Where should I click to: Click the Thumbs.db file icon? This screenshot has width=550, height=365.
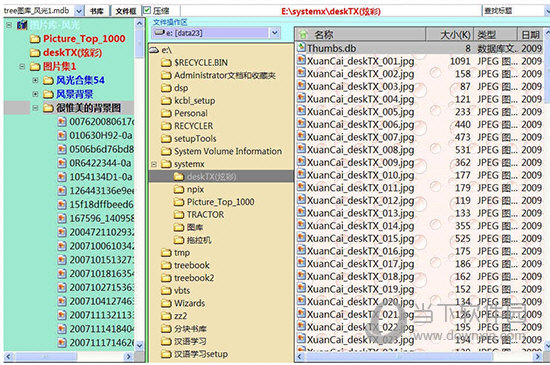301,47
